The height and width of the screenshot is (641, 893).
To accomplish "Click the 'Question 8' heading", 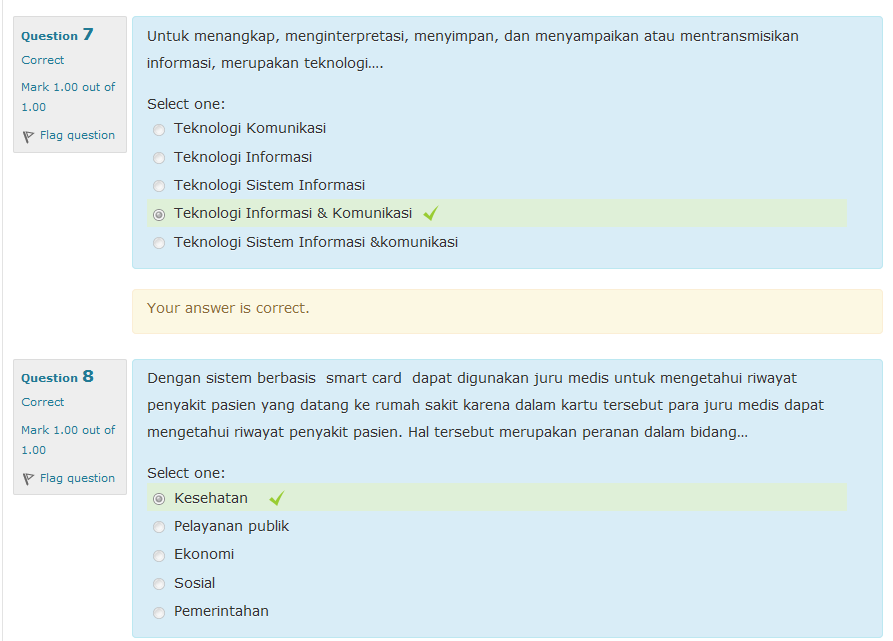I will (57, 377).
